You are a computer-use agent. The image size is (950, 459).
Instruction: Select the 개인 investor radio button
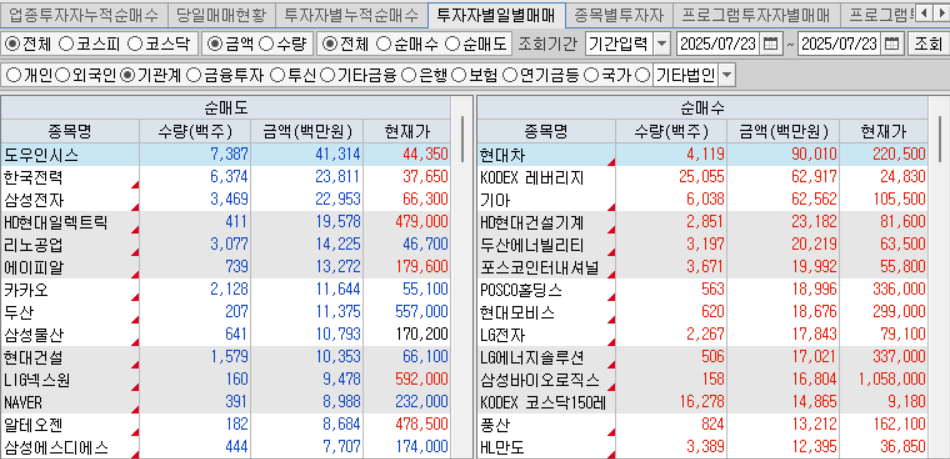point(29,75)
